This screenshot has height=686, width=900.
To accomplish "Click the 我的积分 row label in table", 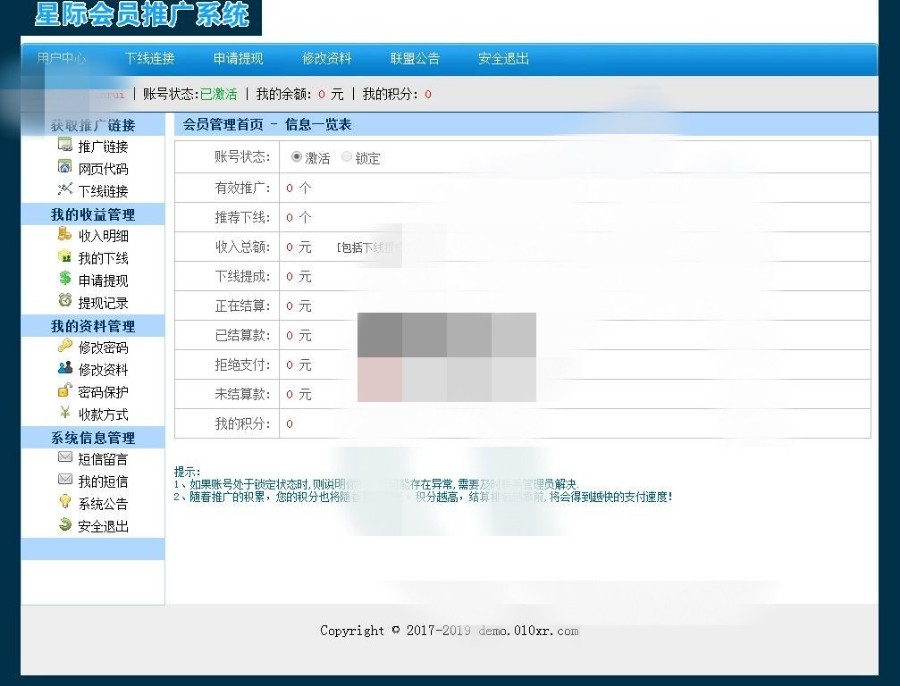I will (x=242, y=424).
